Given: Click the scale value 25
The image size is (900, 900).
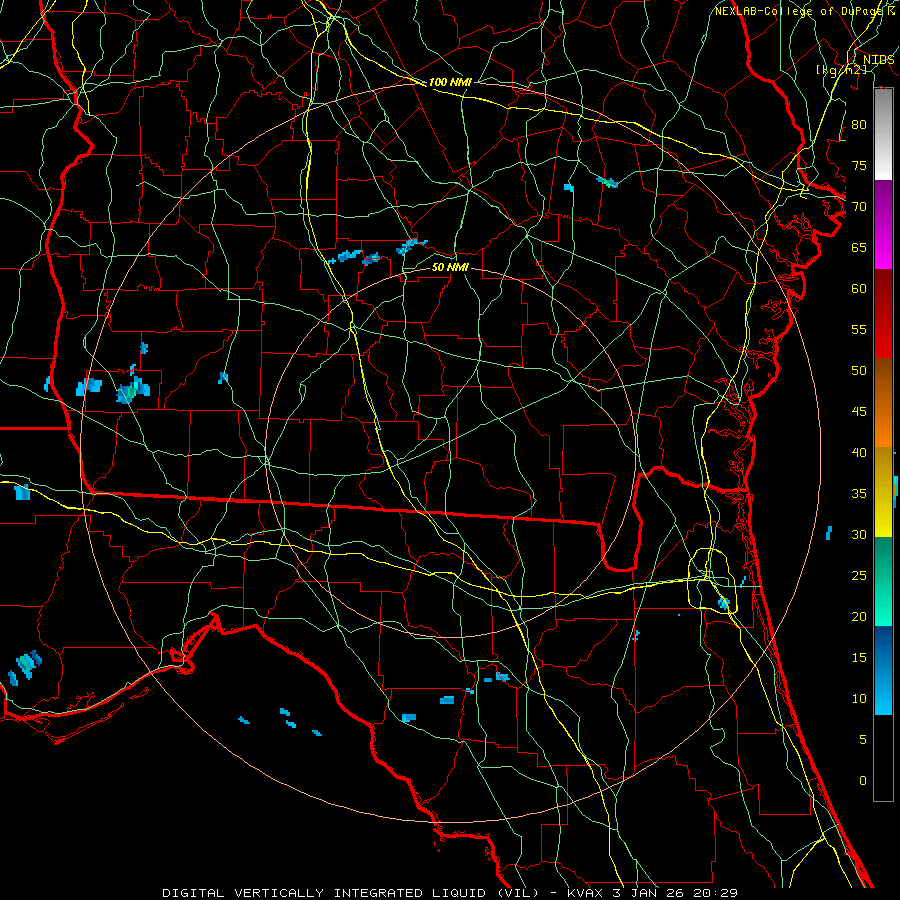Looking at the screenshot, I should click(x=859, y=576).
